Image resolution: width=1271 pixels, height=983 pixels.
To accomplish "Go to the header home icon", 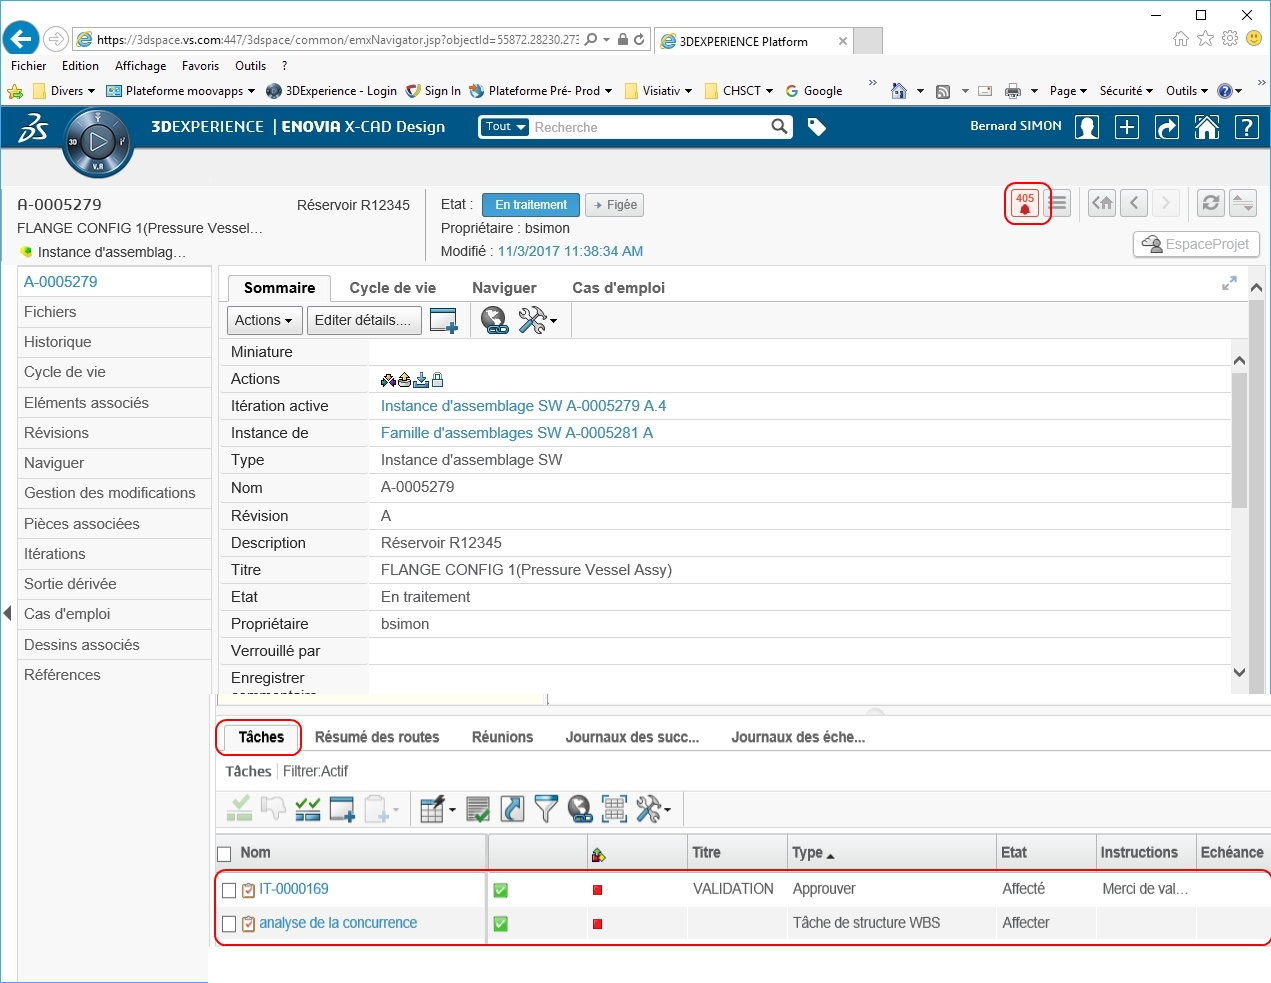I will 1207,127.
